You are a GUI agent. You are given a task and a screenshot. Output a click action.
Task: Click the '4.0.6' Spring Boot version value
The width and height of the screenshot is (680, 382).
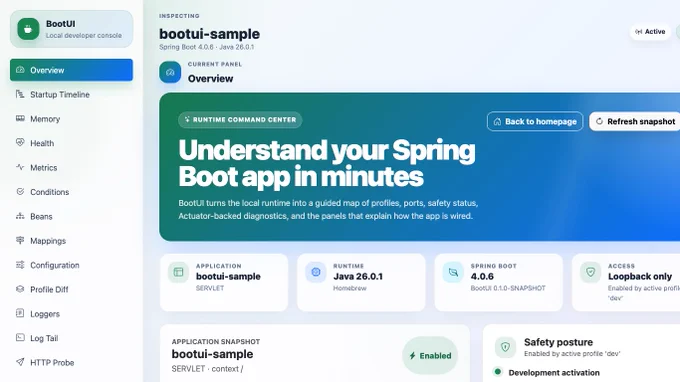[x=482, y=276]
